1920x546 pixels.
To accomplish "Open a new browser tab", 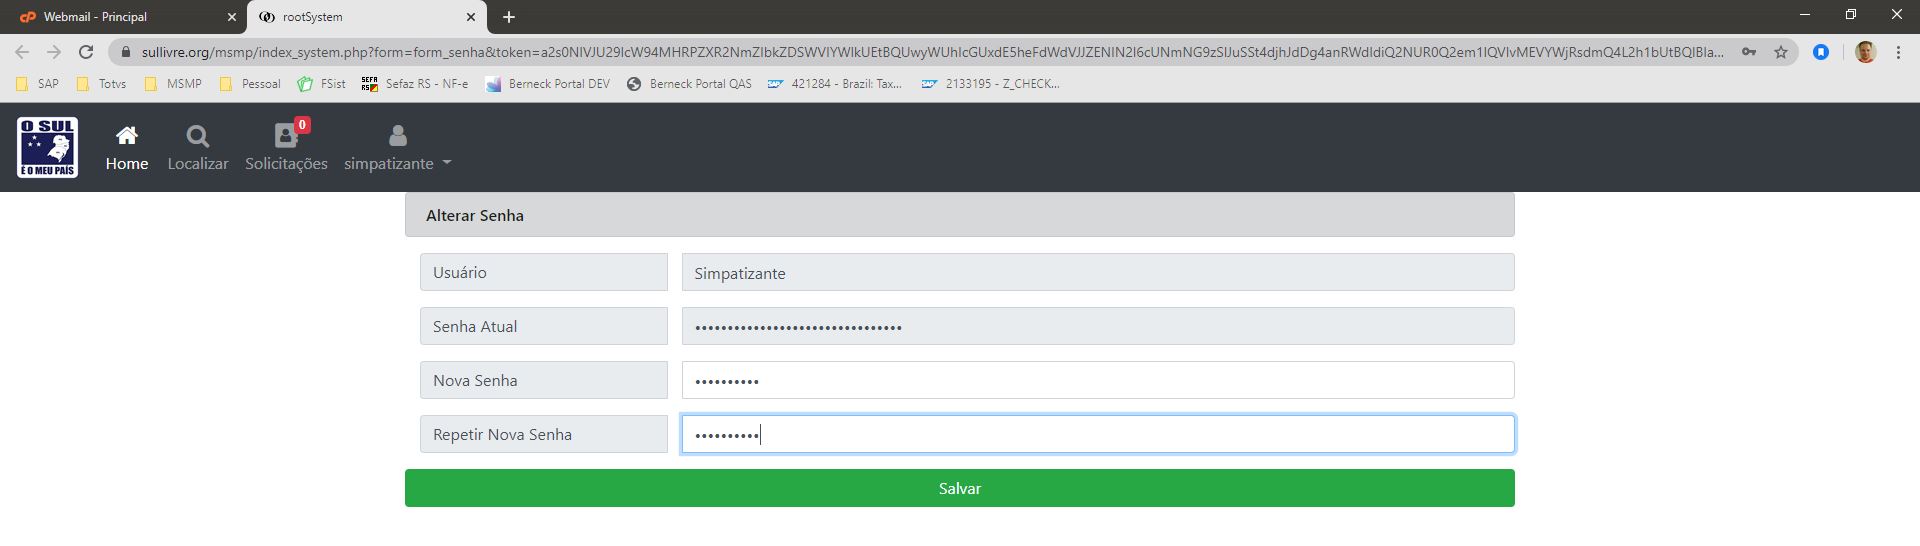I will point(509,17).
